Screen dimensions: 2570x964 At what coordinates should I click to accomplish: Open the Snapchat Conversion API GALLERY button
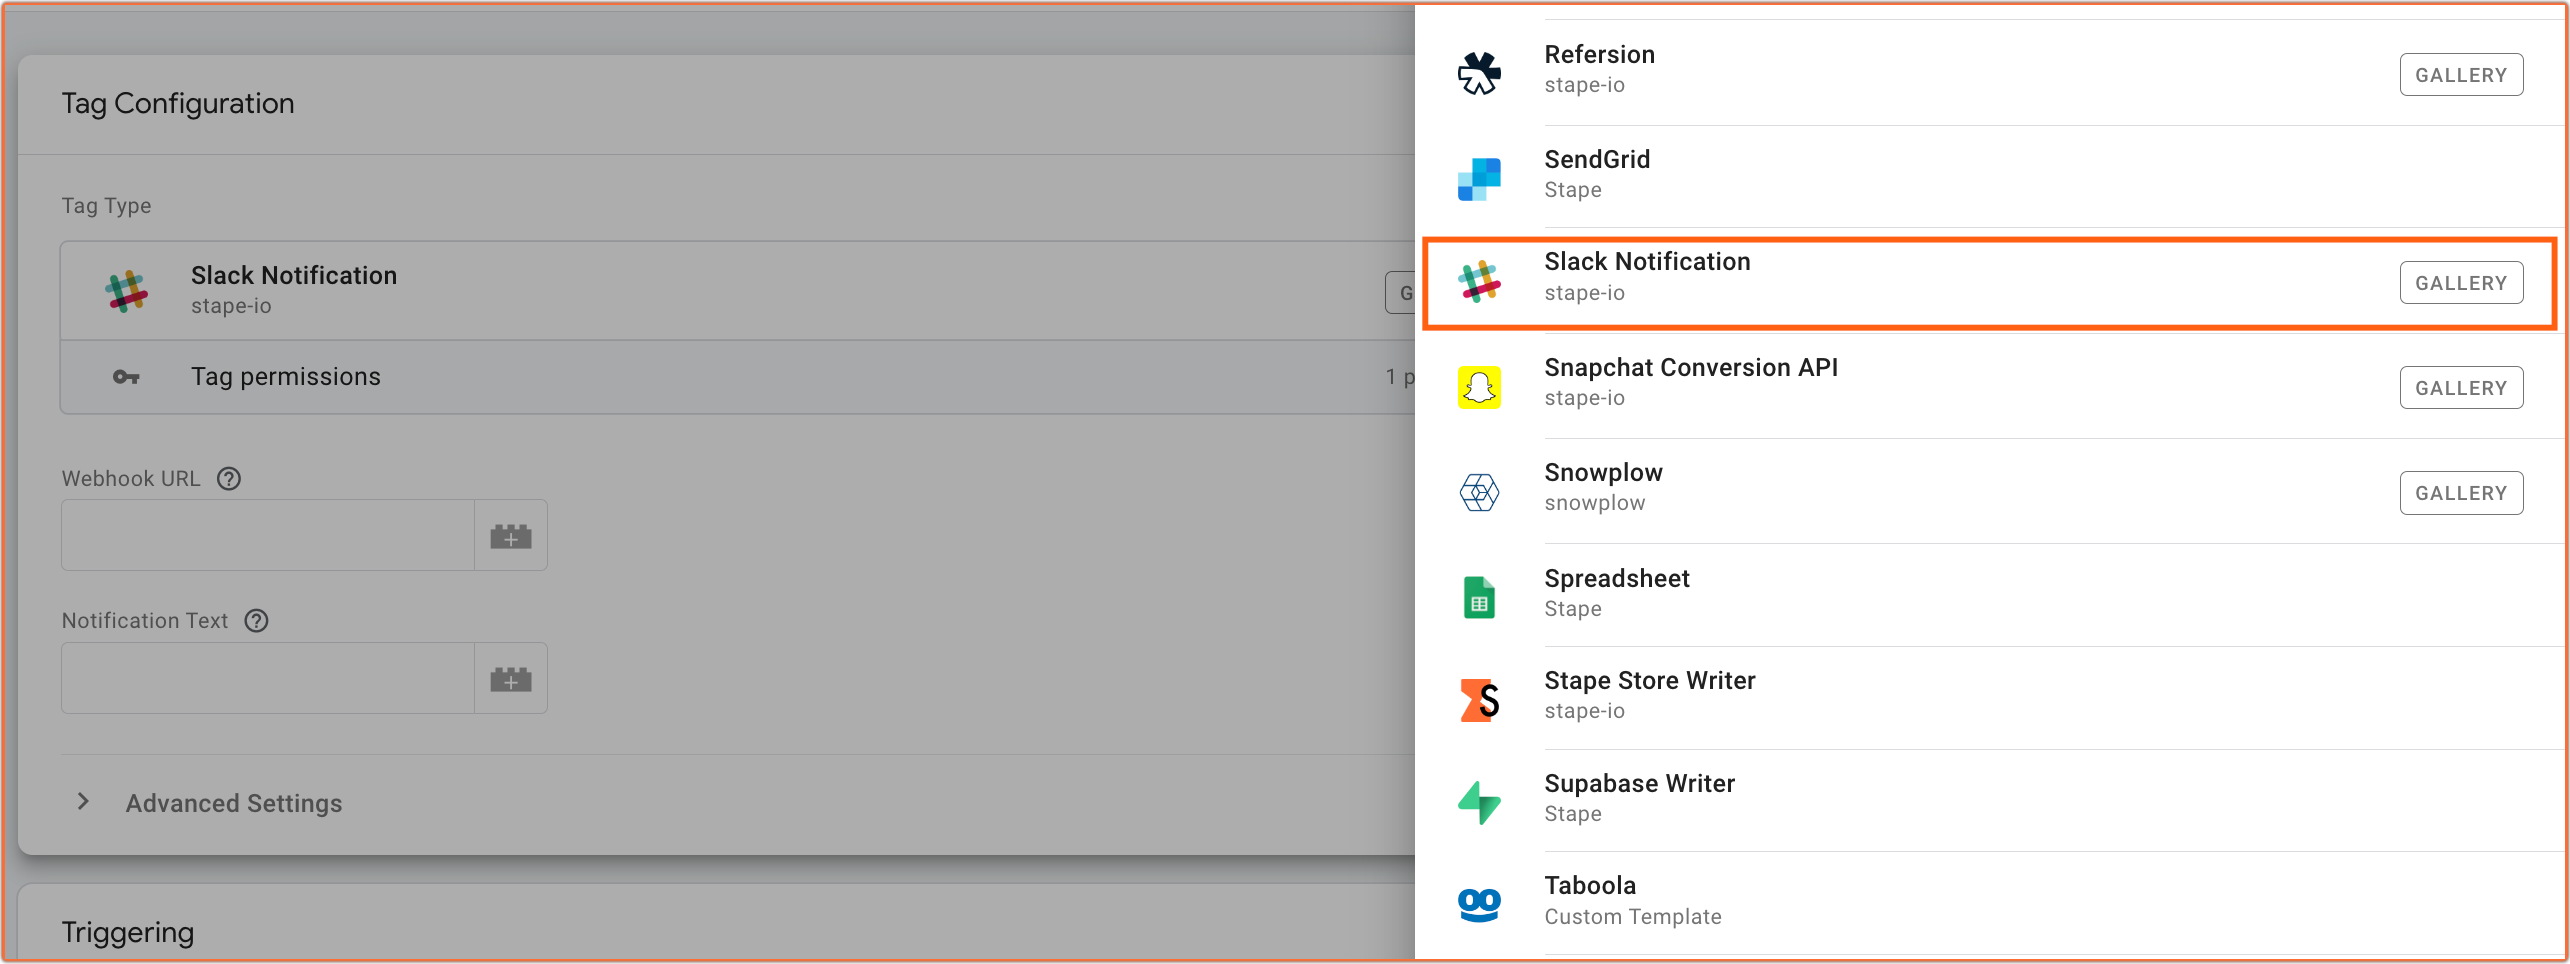point(2461,388)
